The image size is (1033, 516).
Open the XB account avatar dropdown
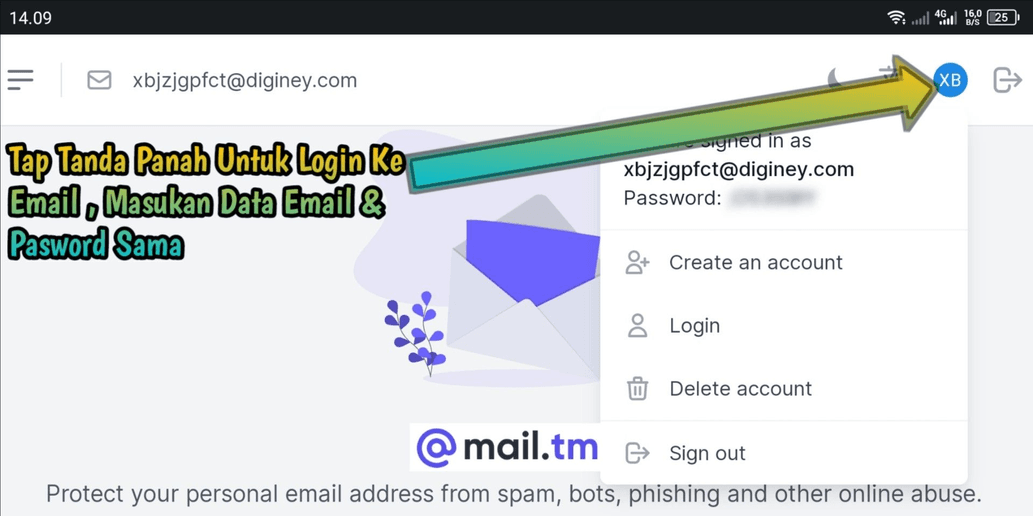[x=950, y=80]
